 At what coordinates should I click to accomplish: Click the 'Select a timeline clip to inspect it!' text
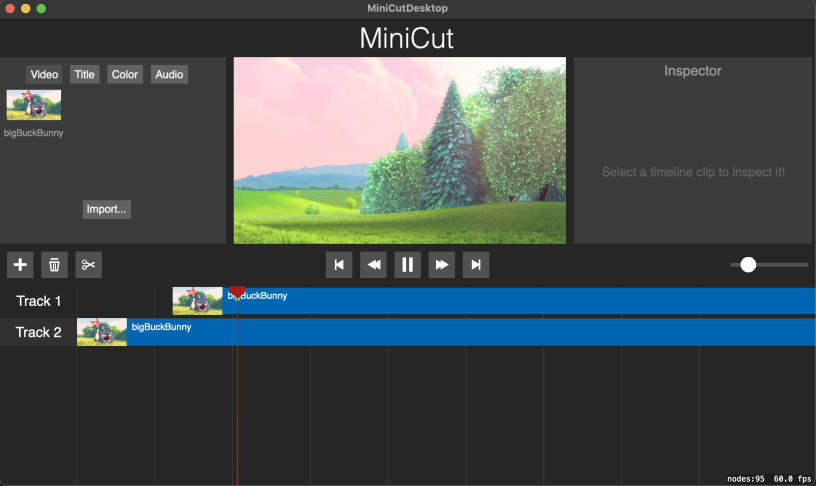coord(693,172)
